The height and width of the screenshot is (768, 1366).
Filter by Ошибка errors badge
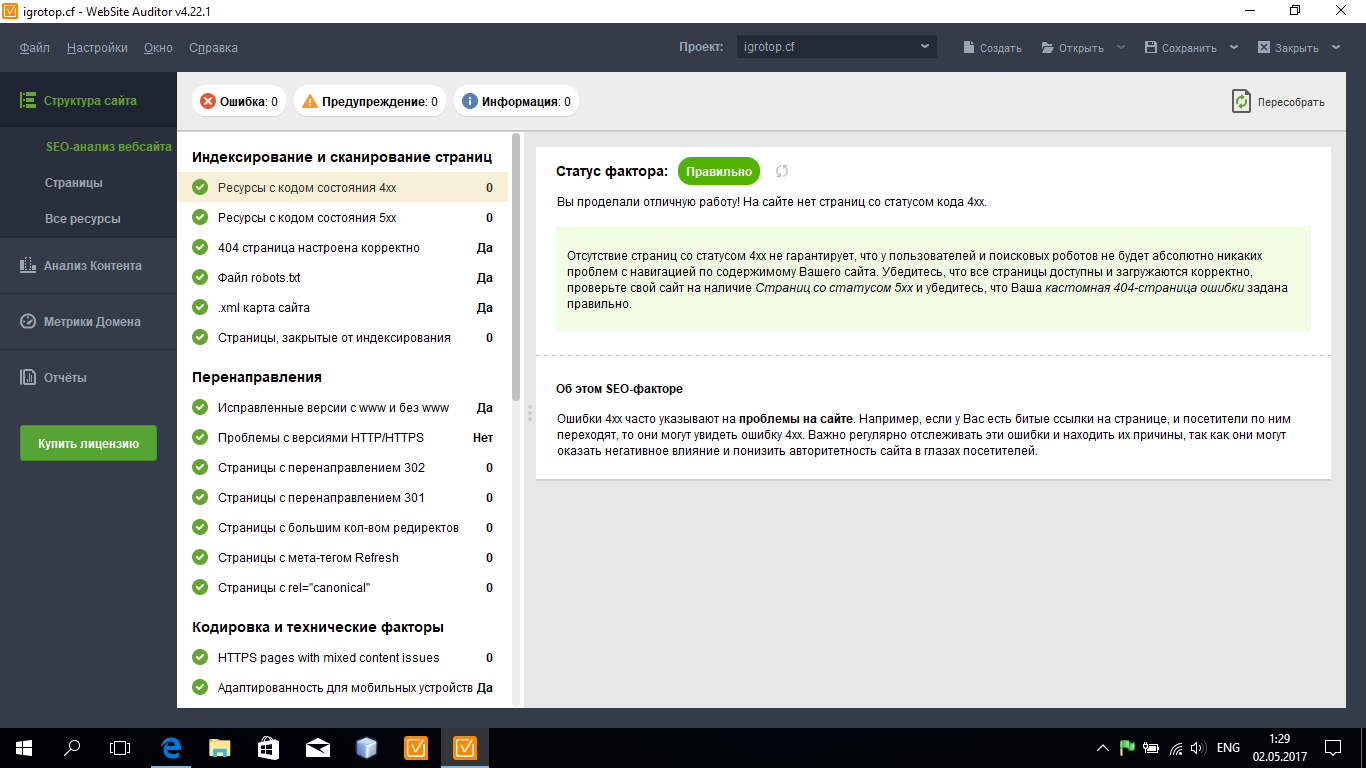pyautogui.click(x=239, y=101)
